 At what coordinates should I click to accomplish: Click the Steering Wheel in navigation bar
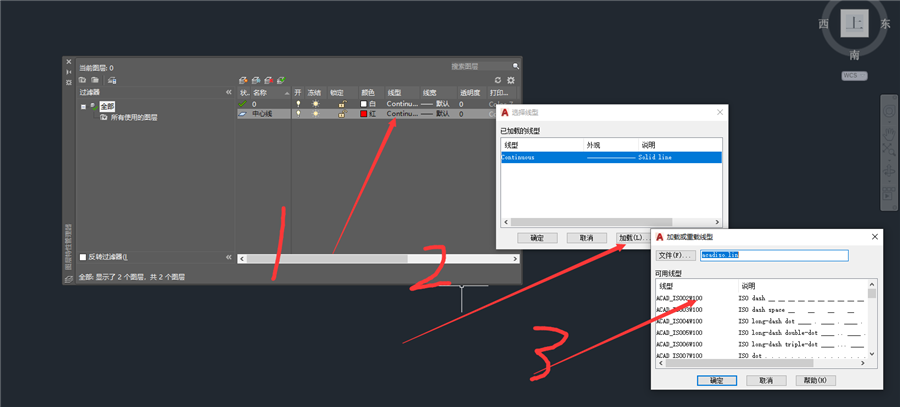click(x=889, y=111)
